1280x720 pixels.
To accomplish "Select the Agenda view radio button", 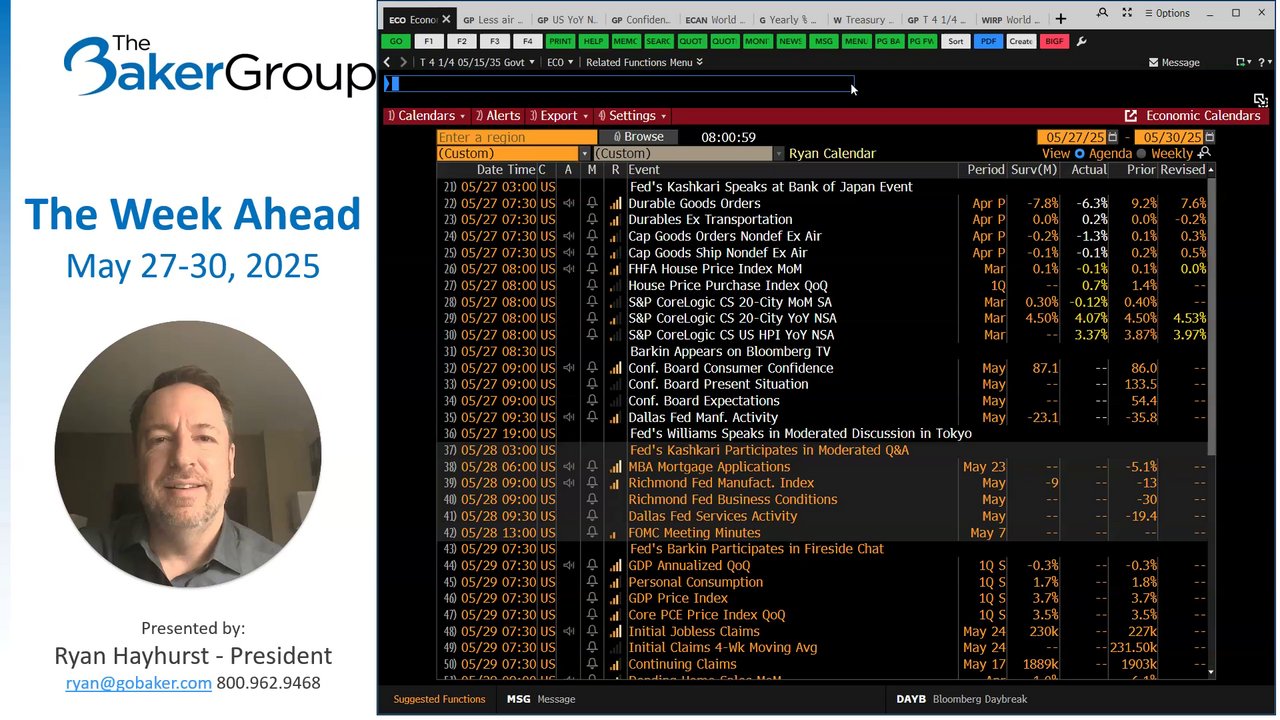I will pos(1079,154).
